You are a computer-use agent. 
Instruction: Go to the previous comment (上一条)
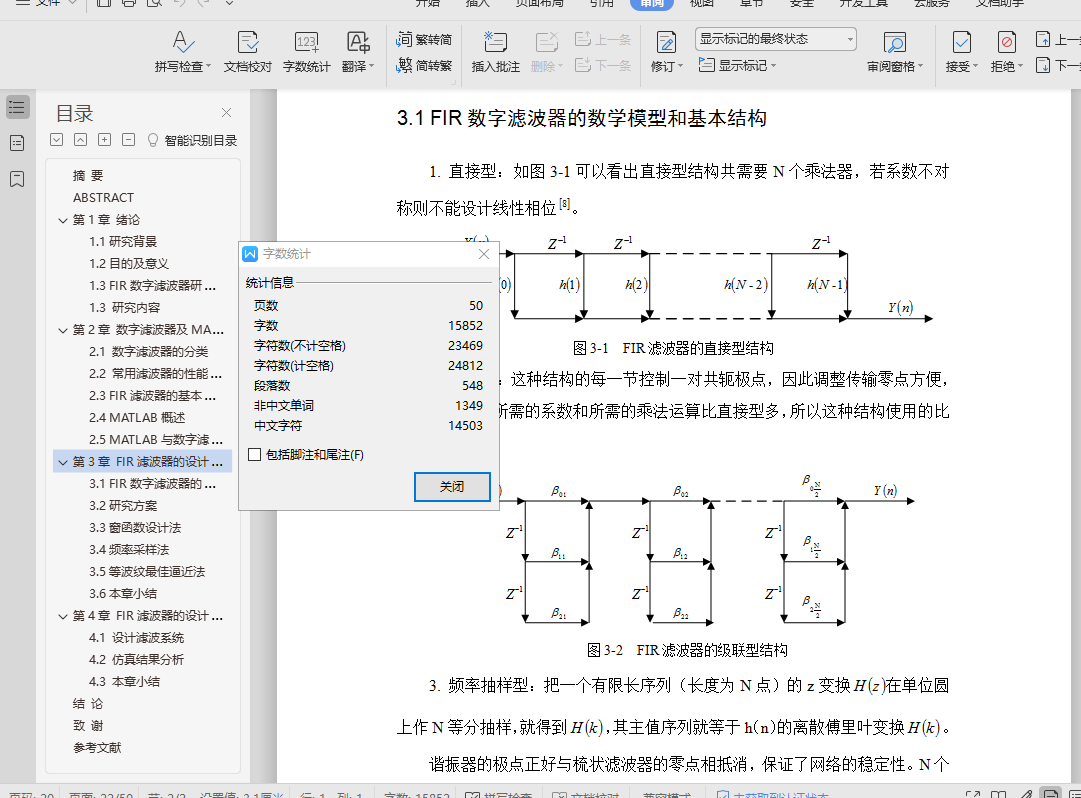603,39
